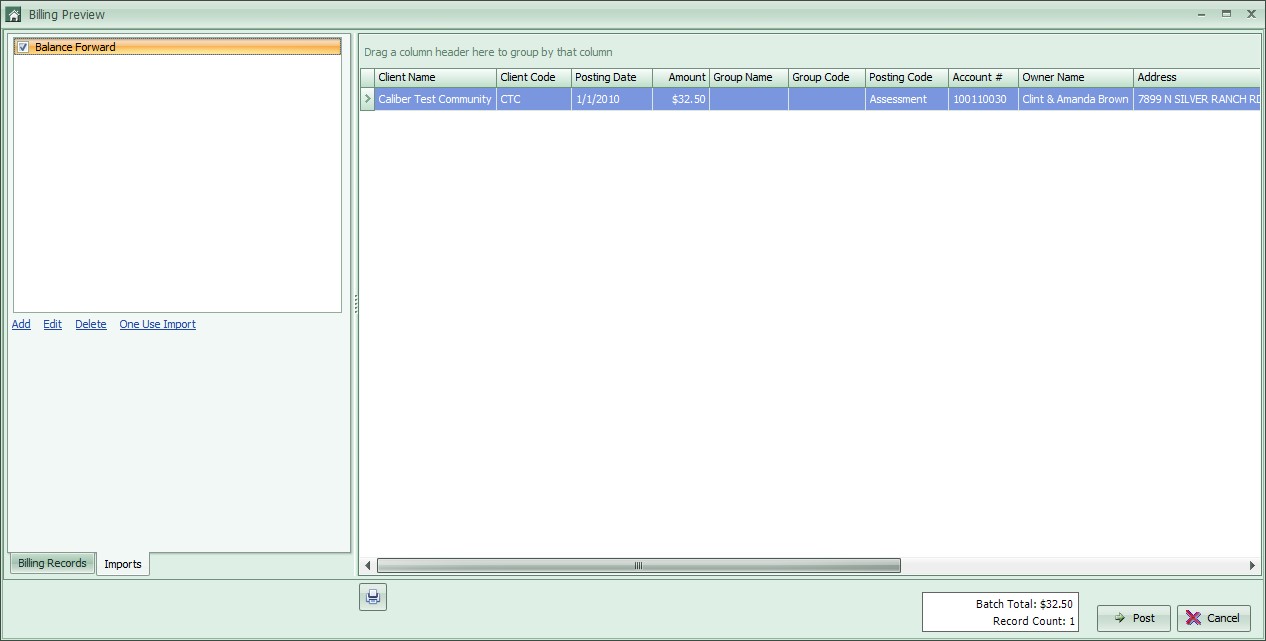The image size is (1266, 641).
Task: Click the scroll right arrow of the grid
Action: point(1252,565)
